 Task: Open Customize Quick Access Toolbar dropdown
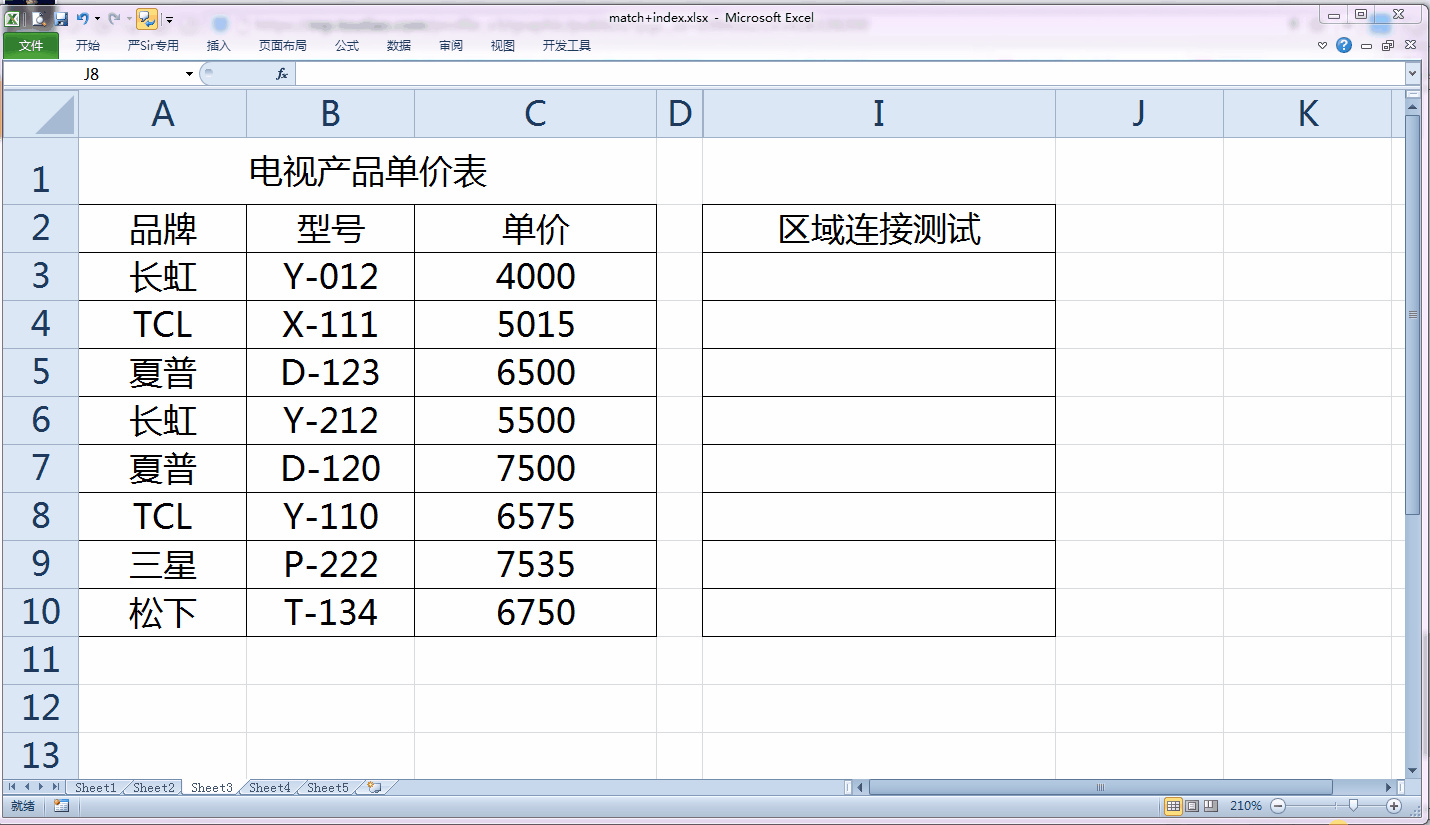(x=169, y=19)
